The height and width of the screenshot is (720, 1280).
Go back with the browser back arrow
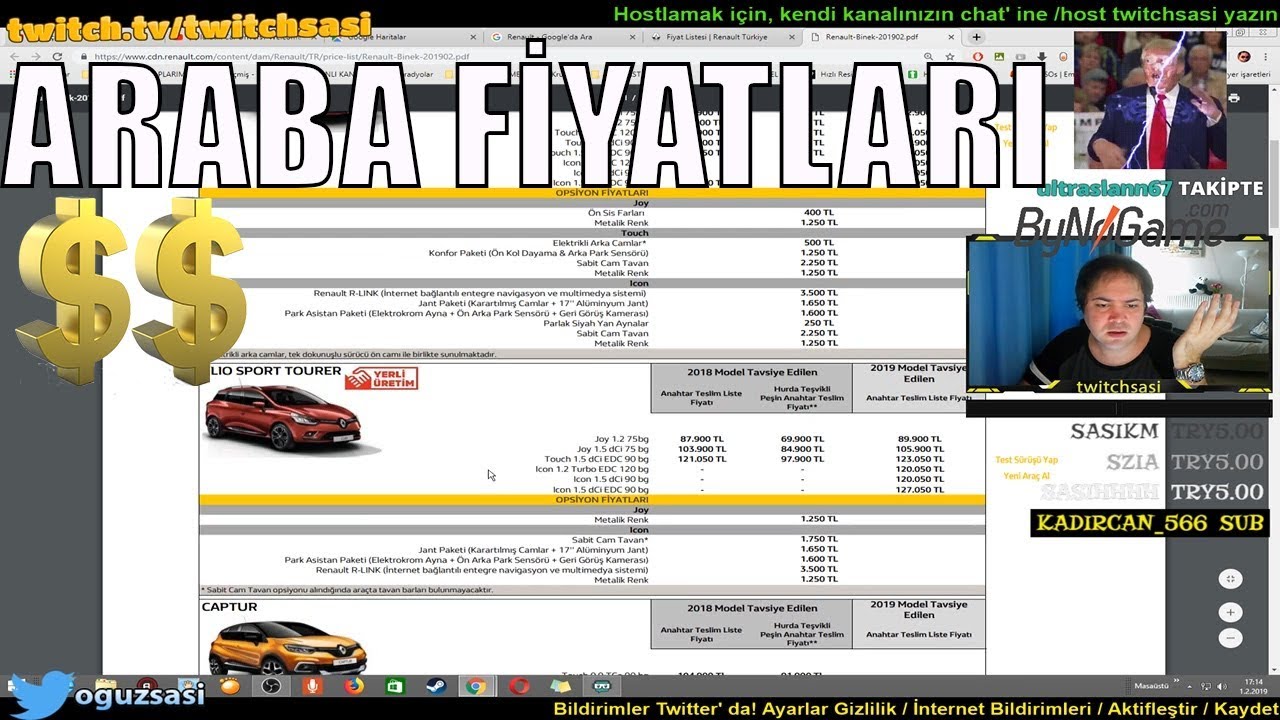[x=14, y=57]
